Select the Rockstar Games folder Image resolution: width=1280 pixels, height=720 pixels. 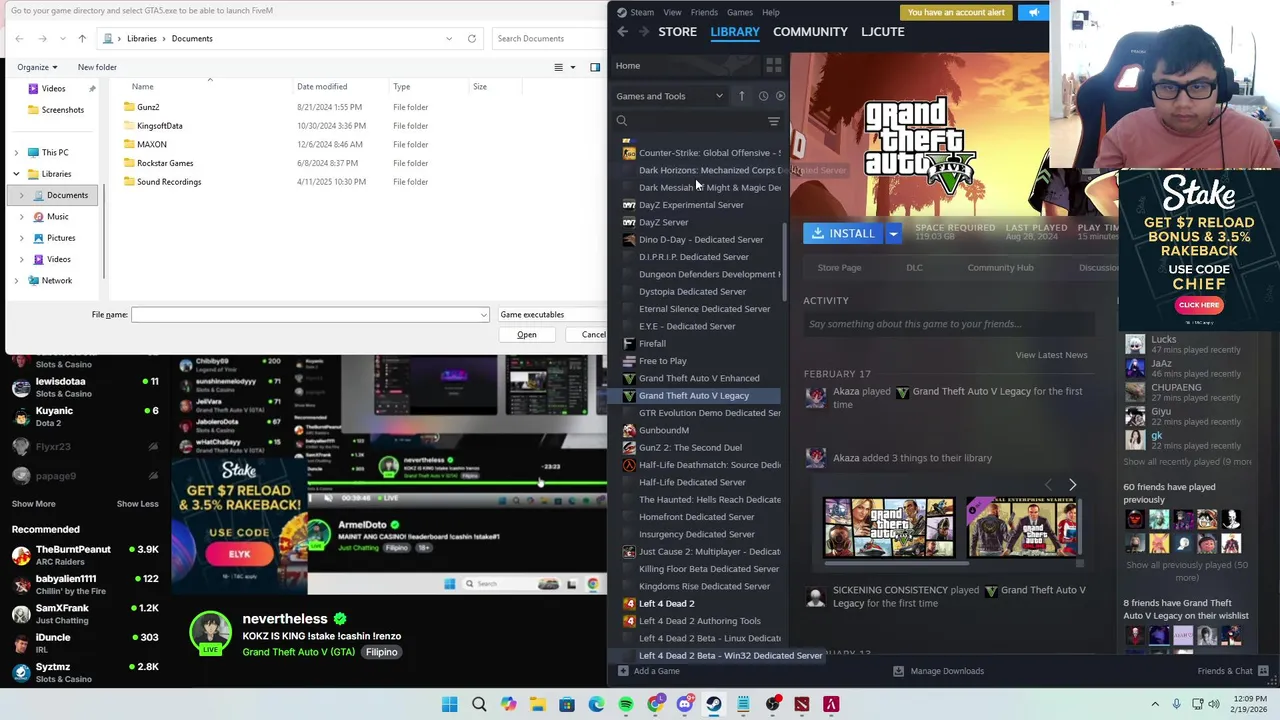(165, 163)
